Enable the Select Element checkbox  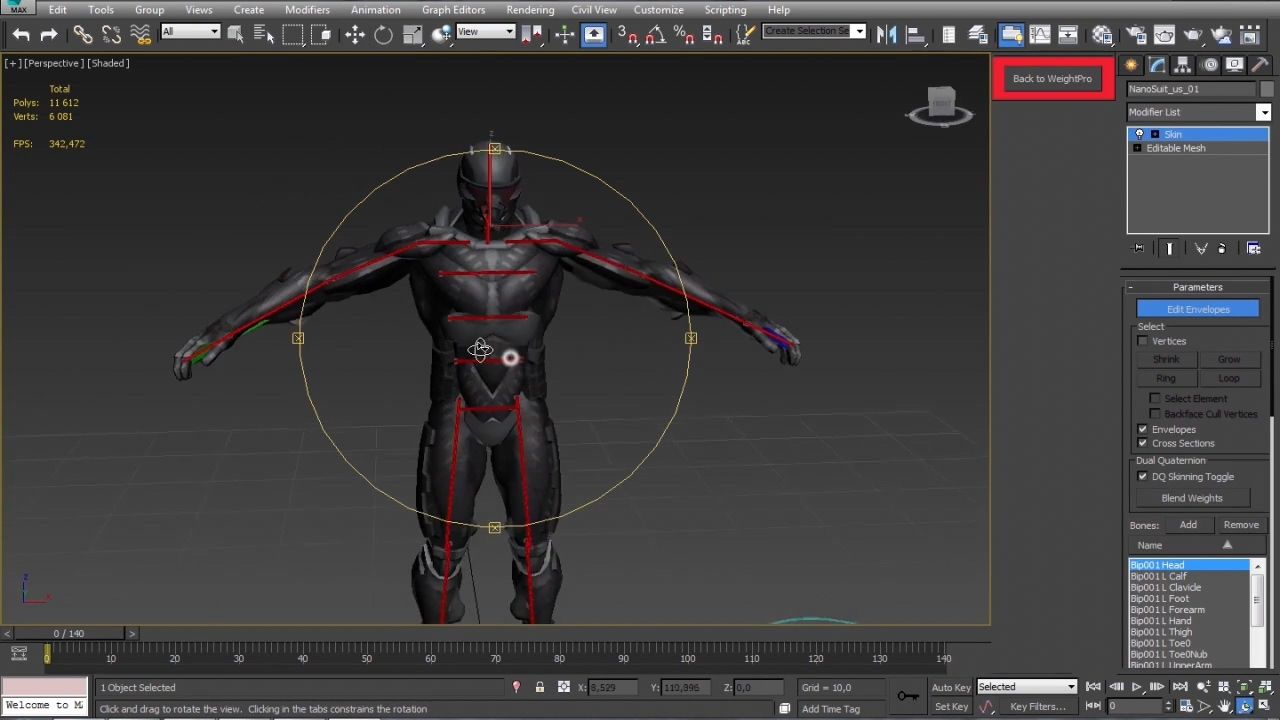tap(1155, 398)
